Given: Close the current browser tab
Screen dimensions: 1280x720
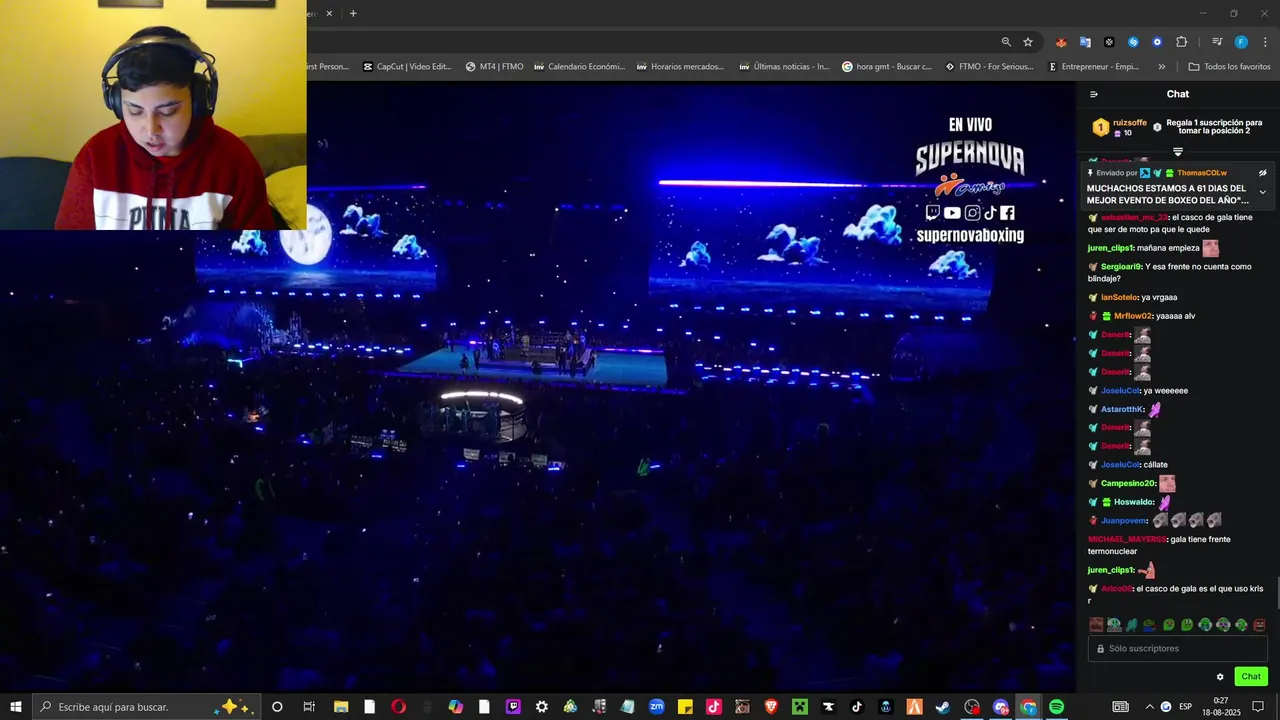Looking at the screenshot, I should point(328,13).
